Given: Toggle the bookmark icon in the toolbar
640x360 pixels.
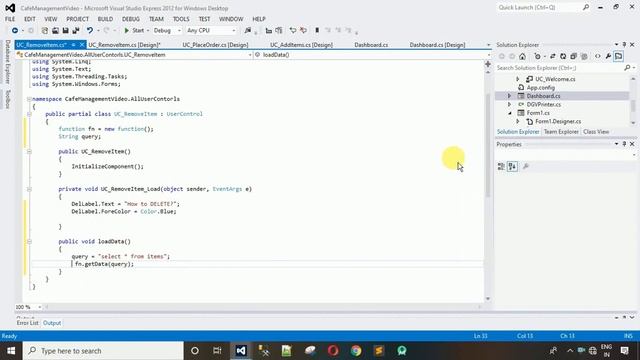Looking at the screenshot, I should [317, 31].
